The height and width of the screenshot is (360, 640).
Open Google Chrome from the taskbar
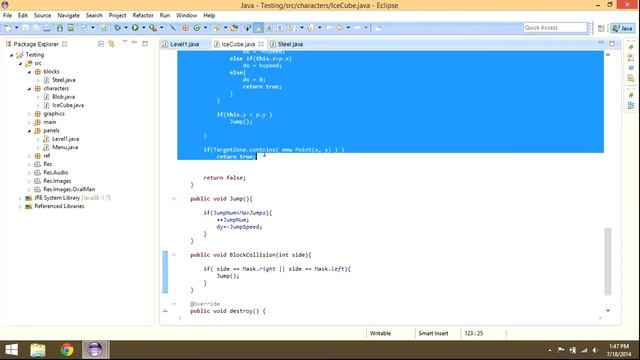[67, 350]
